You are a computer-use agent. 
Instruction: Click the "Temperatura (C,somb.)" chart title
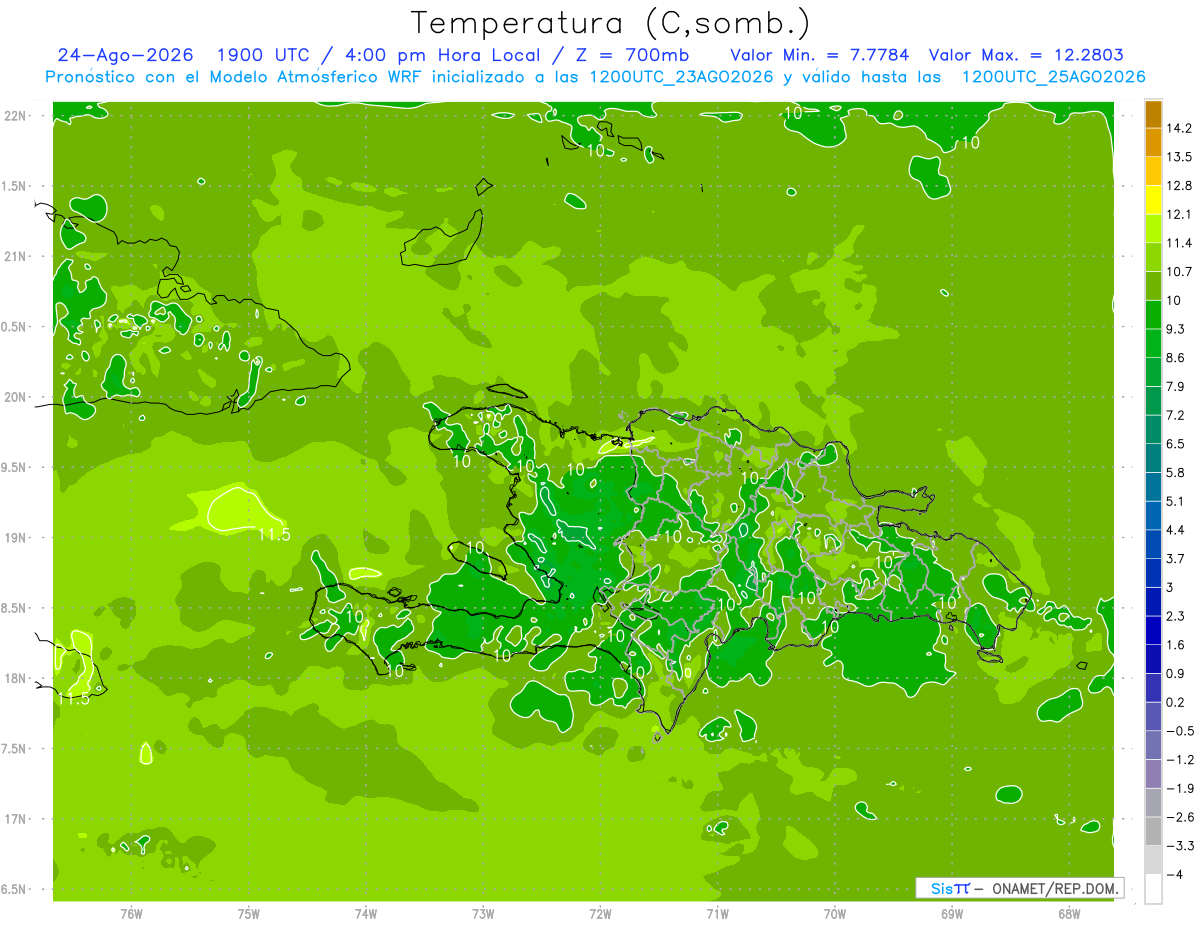point(611,22)
